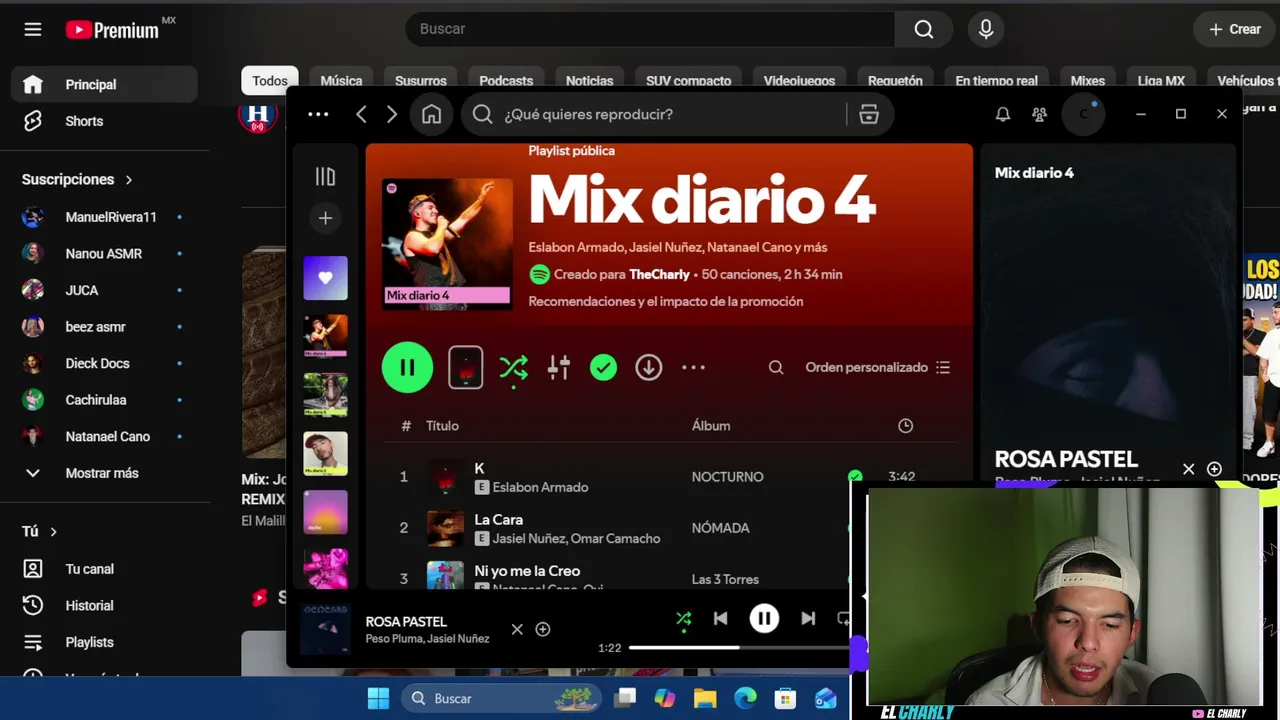This screenshot has height=720, width=1280.
Task: Select the Videojuegos filter chip on YouTube
Action: pos(799,81)
